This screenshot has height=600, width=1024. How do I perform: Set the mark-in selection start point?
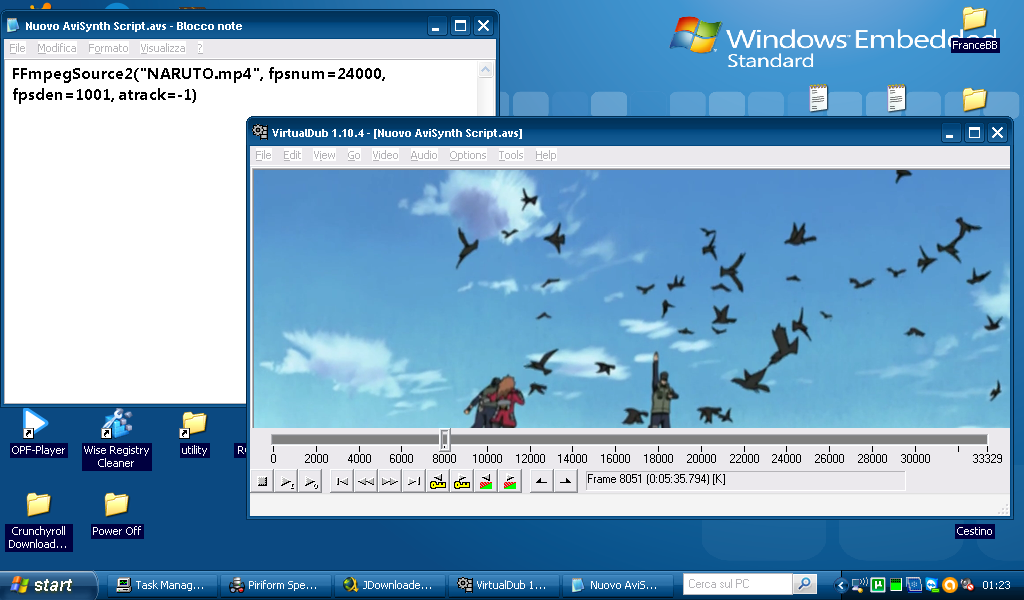coord(541,482)
